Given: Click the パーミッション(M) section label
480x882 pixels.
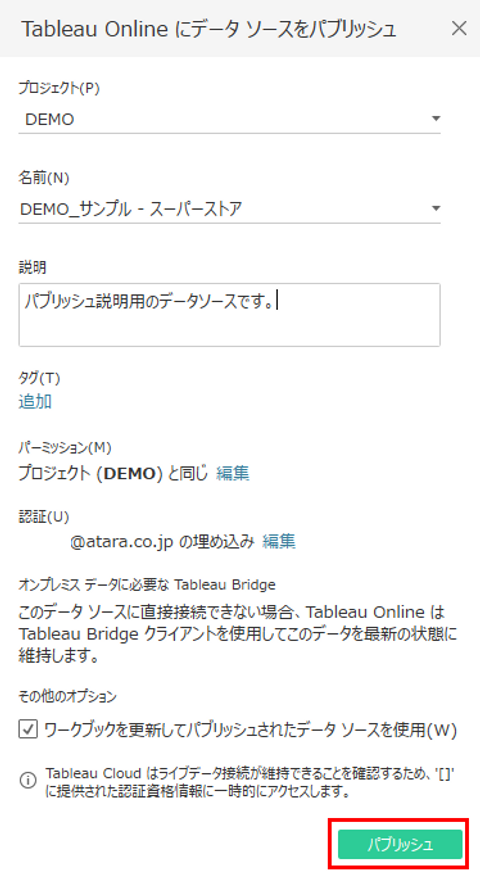Looking at the screenshot, I should 65,448.
